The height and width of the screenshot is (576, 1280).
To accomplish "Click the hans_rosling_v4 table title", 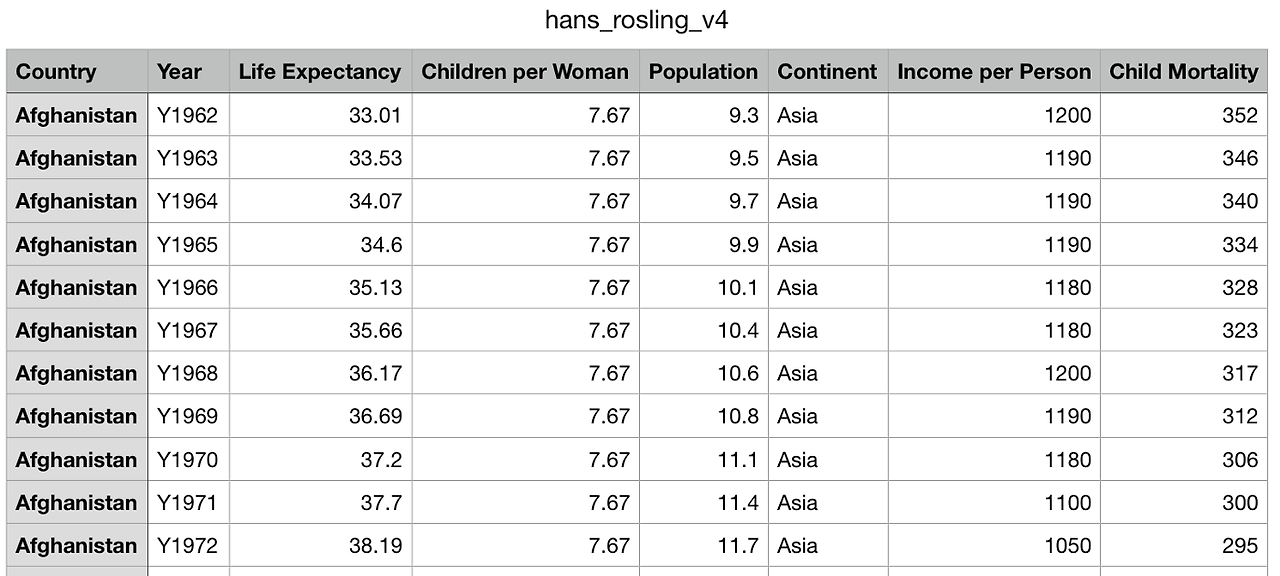I will [x=636, y=20].
